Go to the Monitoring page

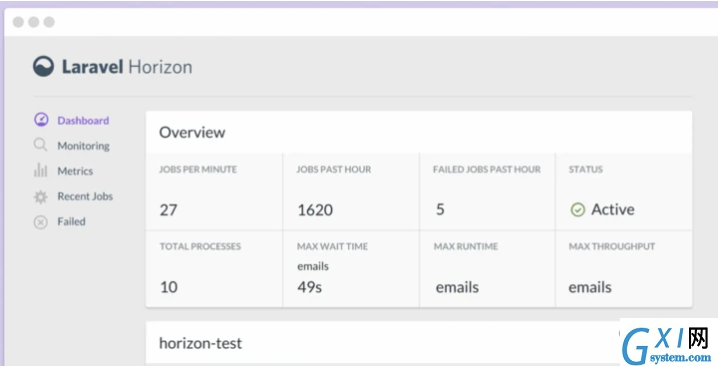(x=83, y=146)
